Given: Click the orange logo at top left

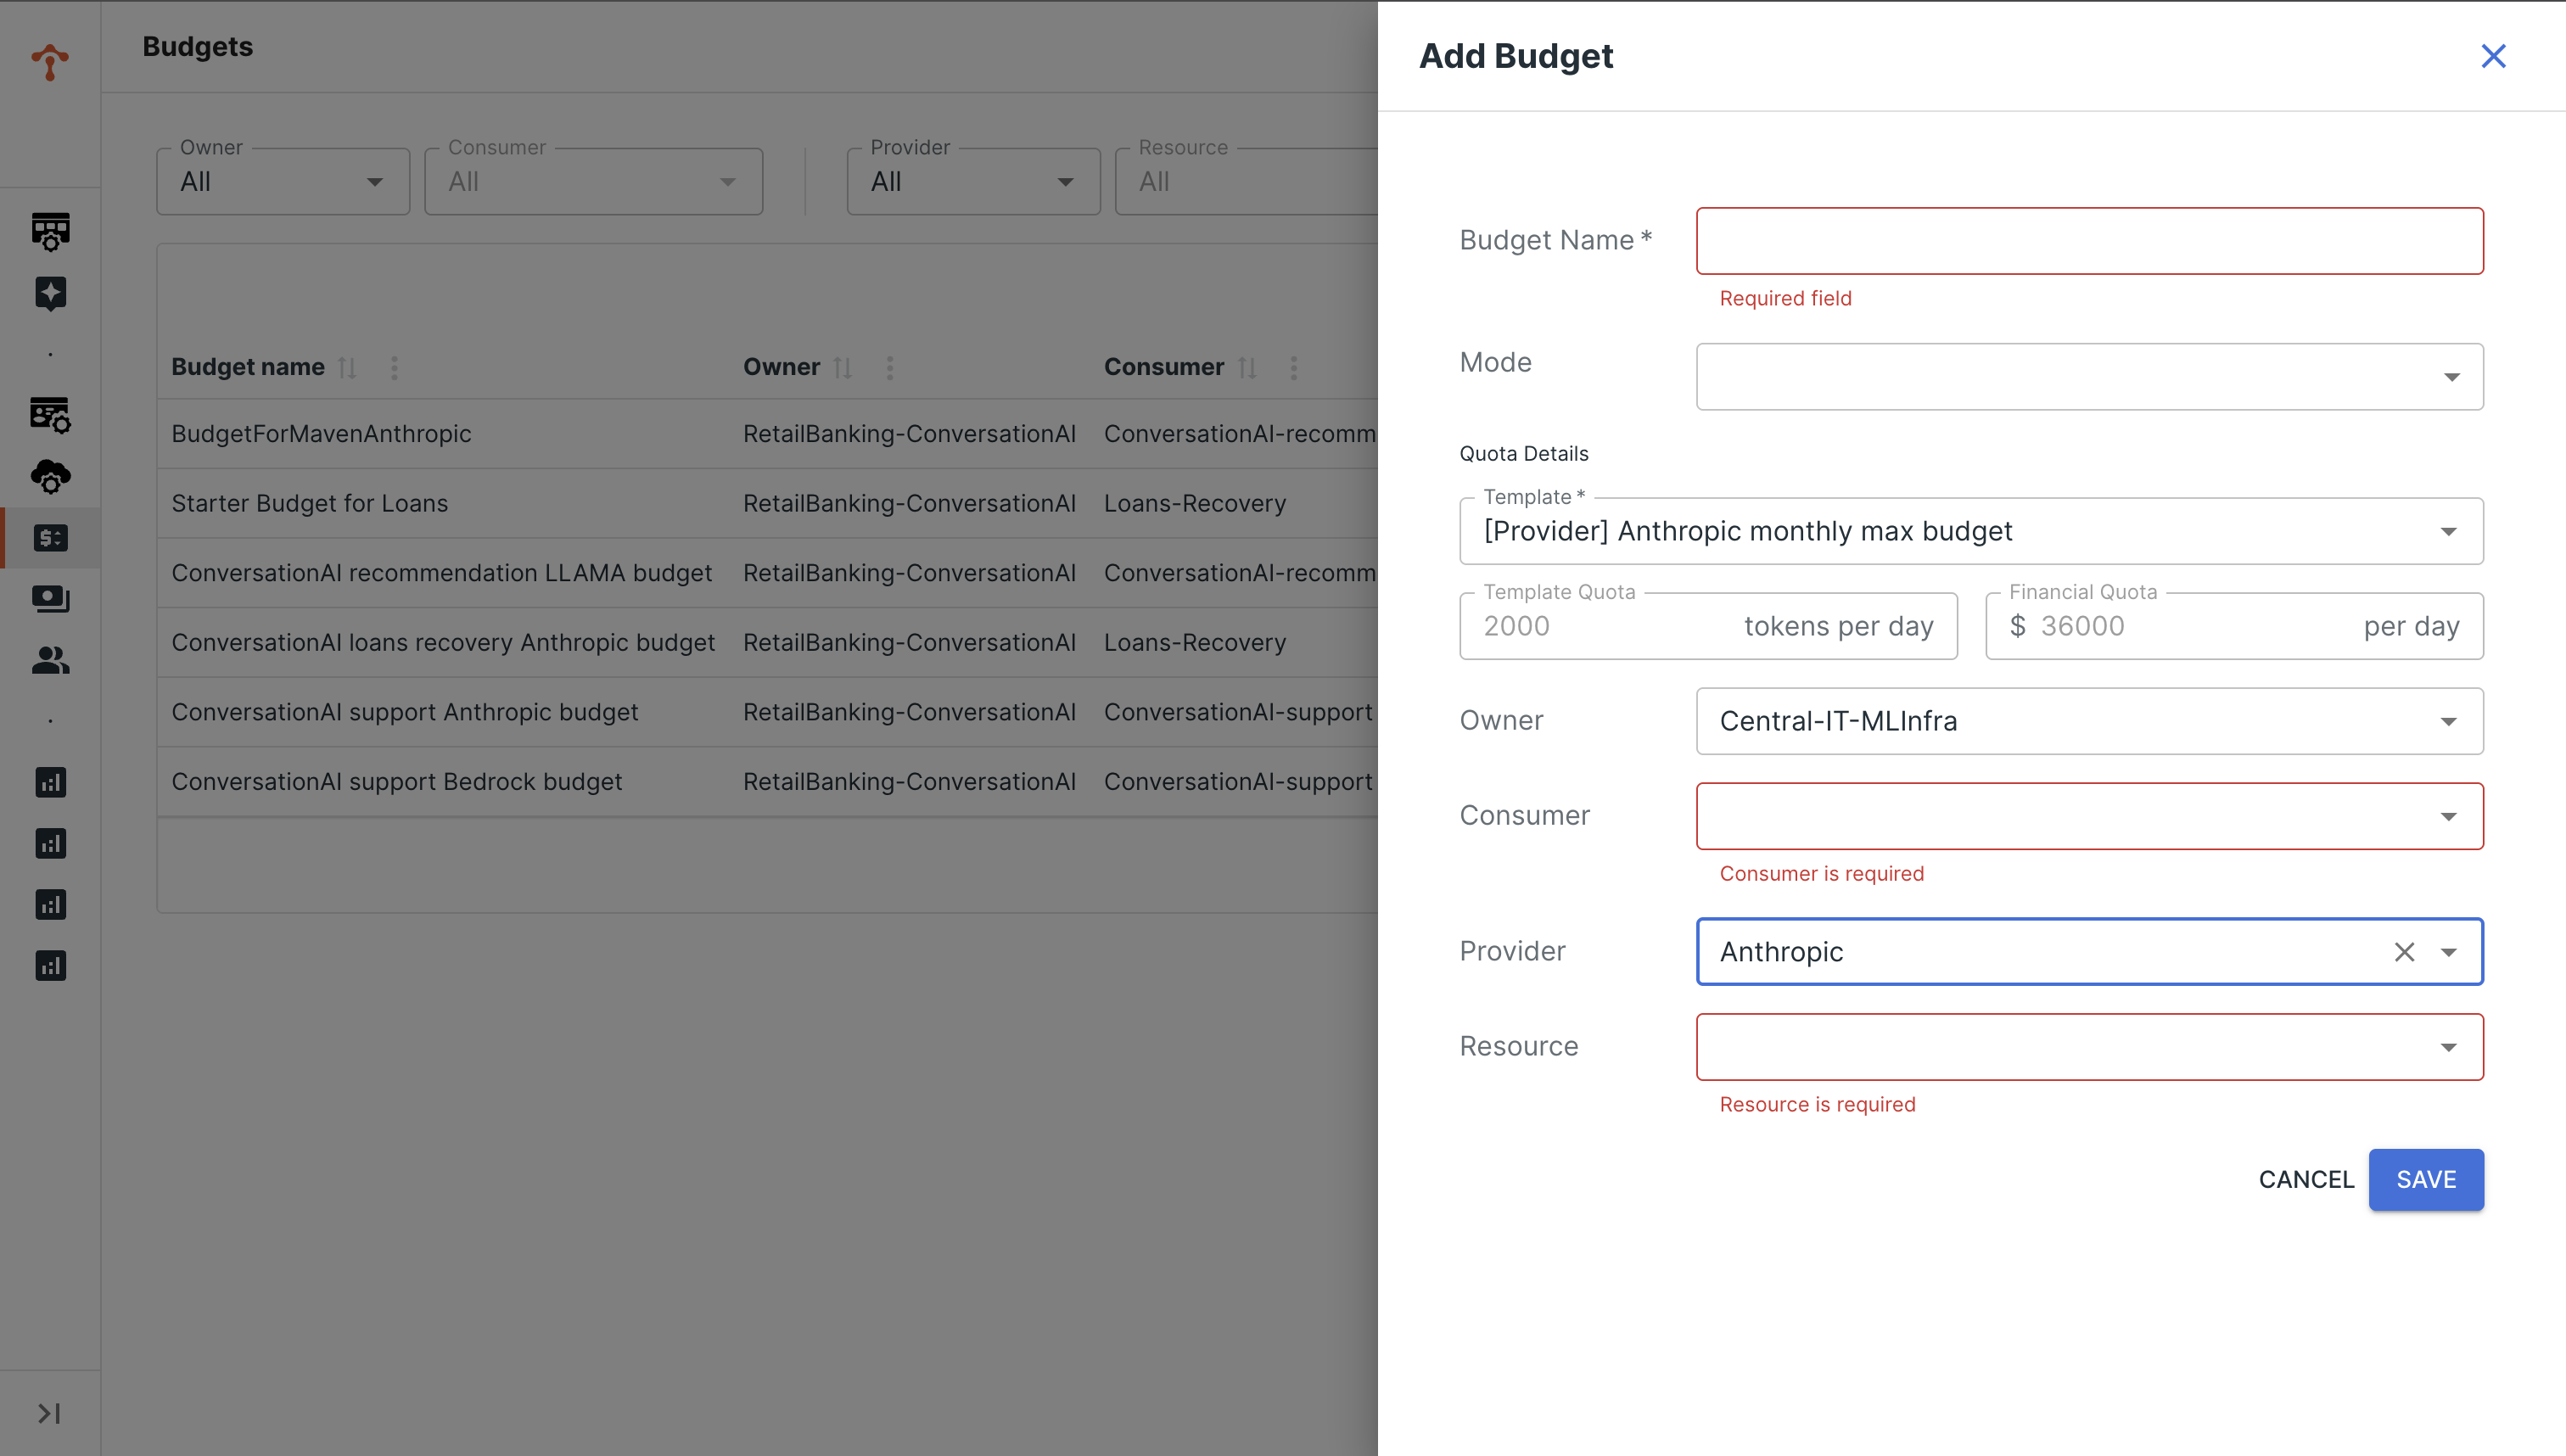Looking at the screenshot, I should coord(50,62).
